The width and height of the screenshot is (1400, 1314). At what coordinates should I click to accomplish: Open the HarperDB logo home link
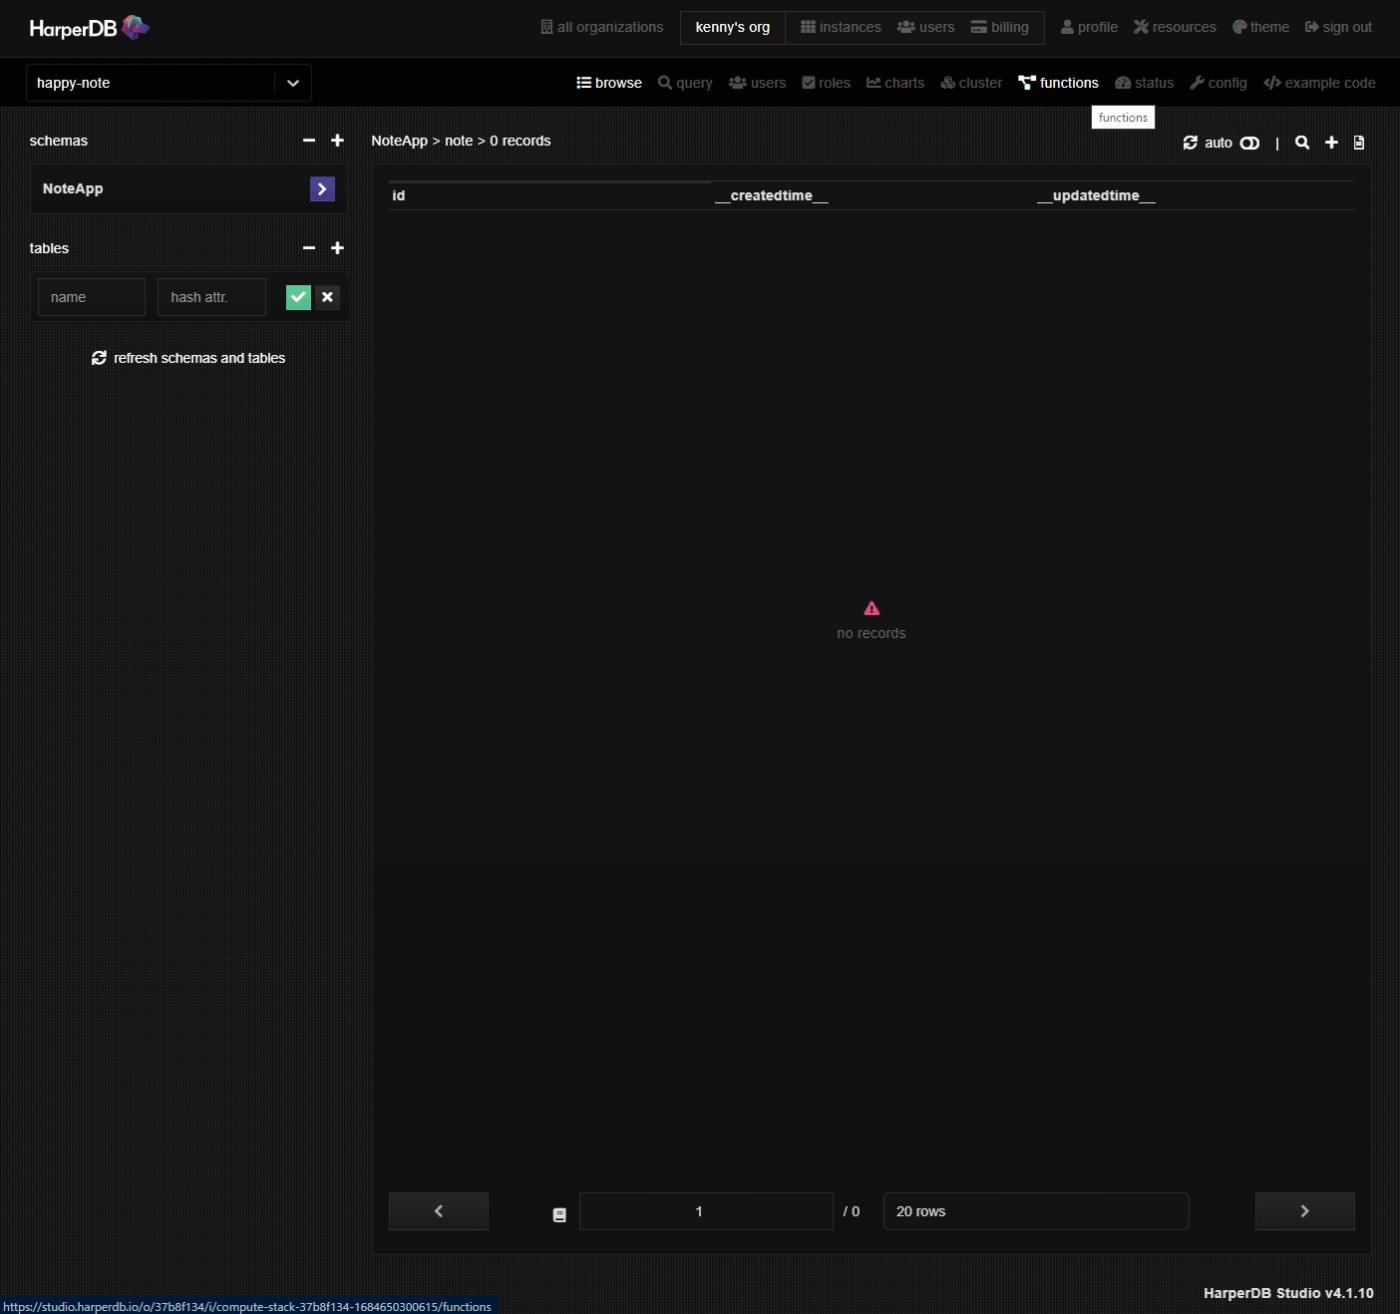89,28
